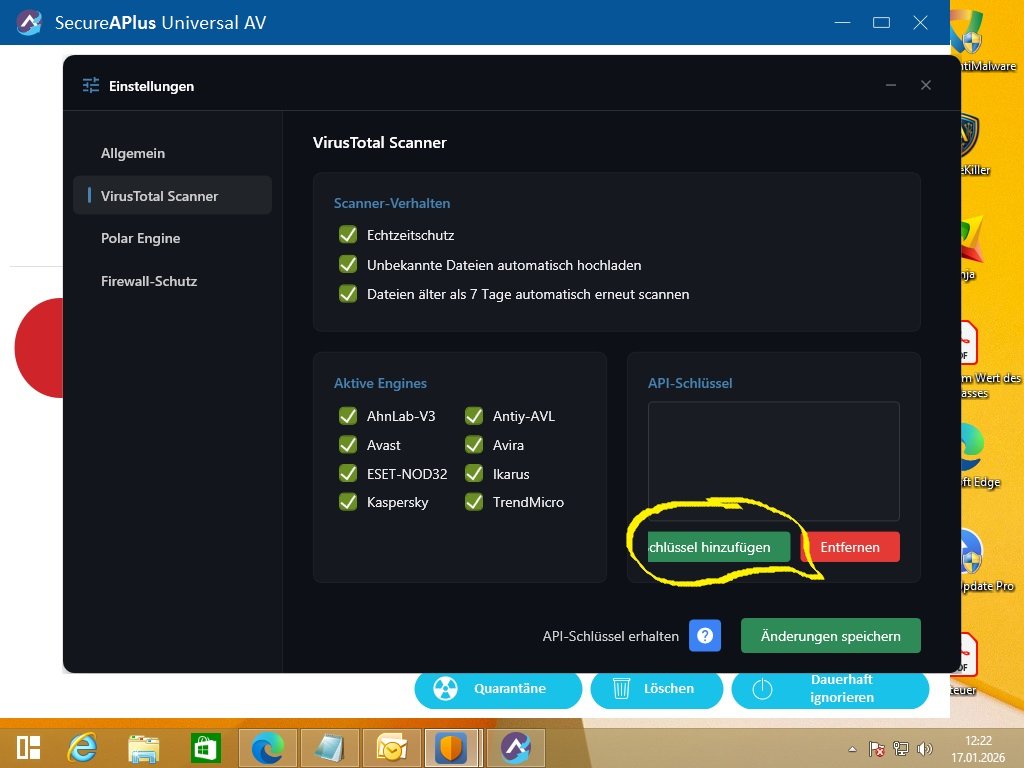Toggle the Ikarus engine checkbox
The image size is (1024, 768).
pyautogui.click(x=474, y=473)
